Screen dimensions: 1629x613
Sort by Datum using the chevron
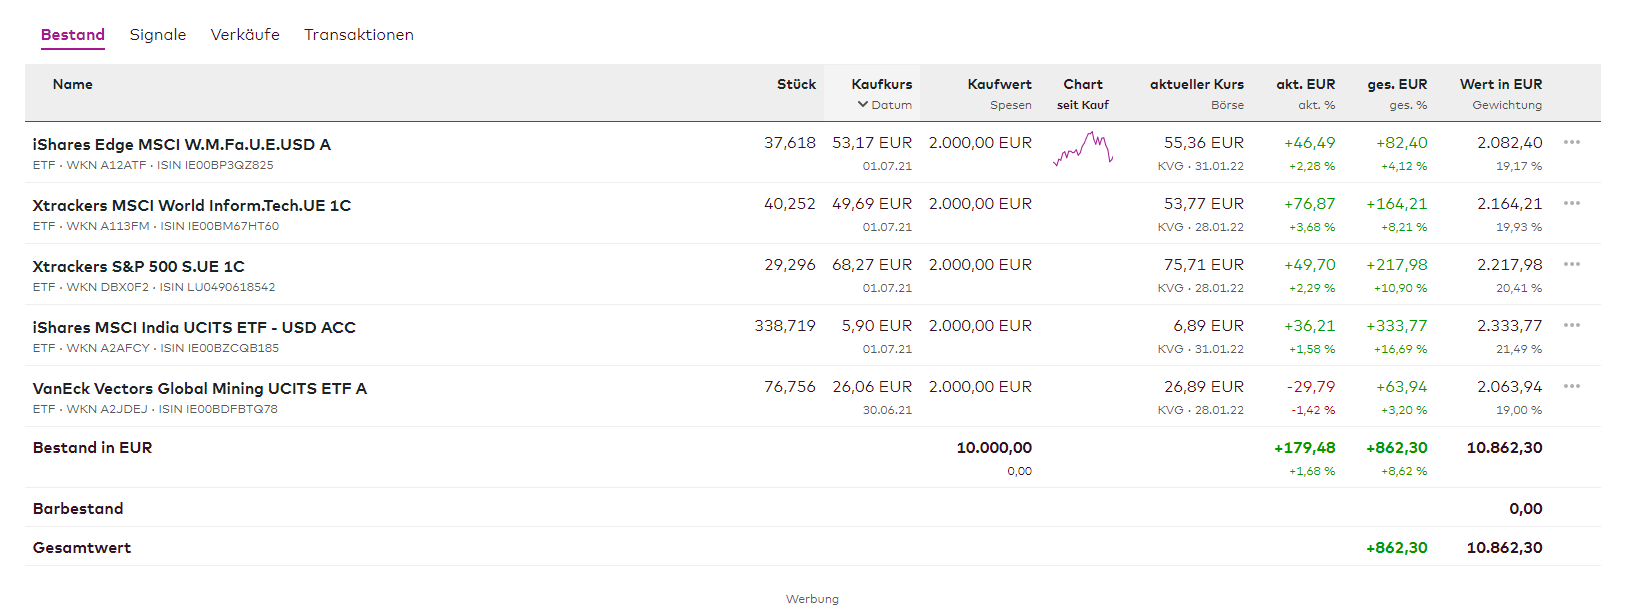pyautogui.click(x=863, y=105)
